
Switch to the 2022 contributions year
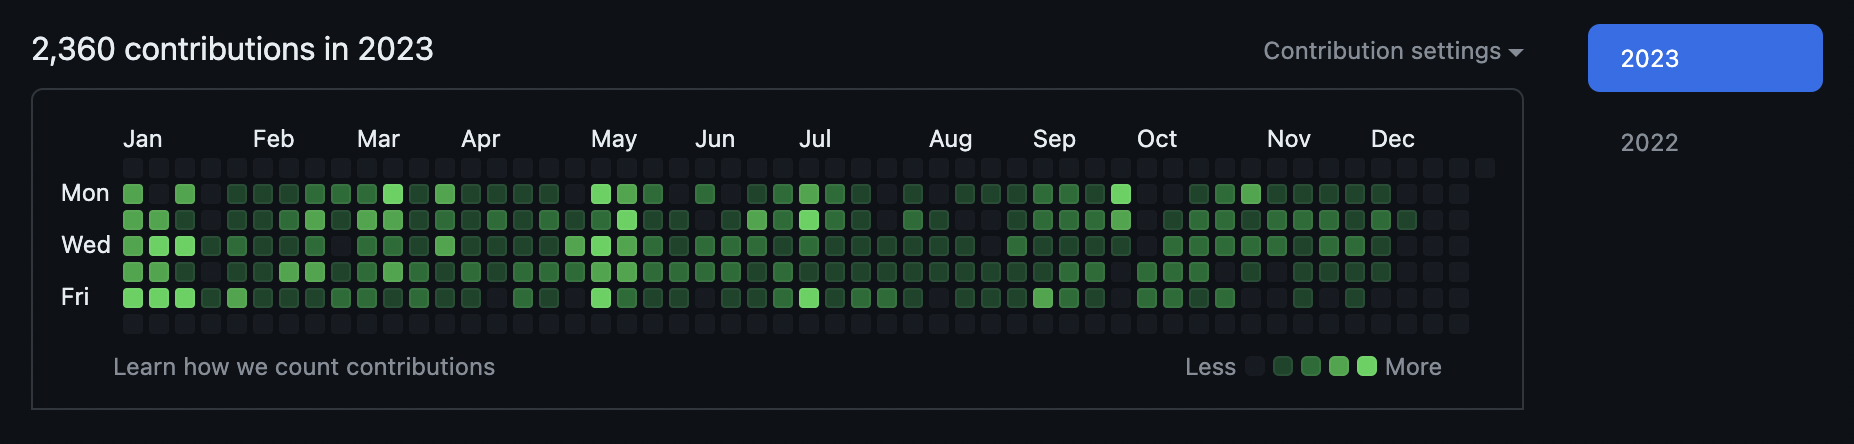pos(1650,142)
